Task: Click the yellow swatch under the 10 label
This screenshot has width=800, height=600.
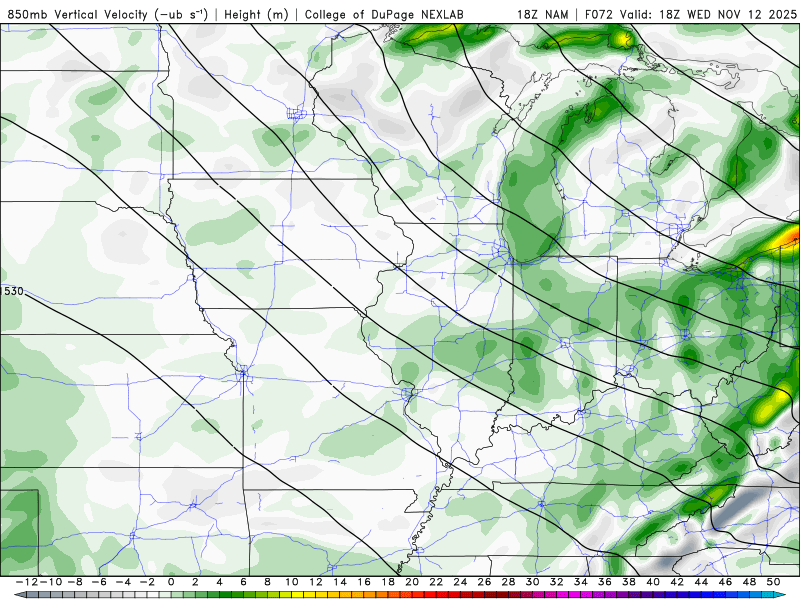Action: (x=297, y=594)
